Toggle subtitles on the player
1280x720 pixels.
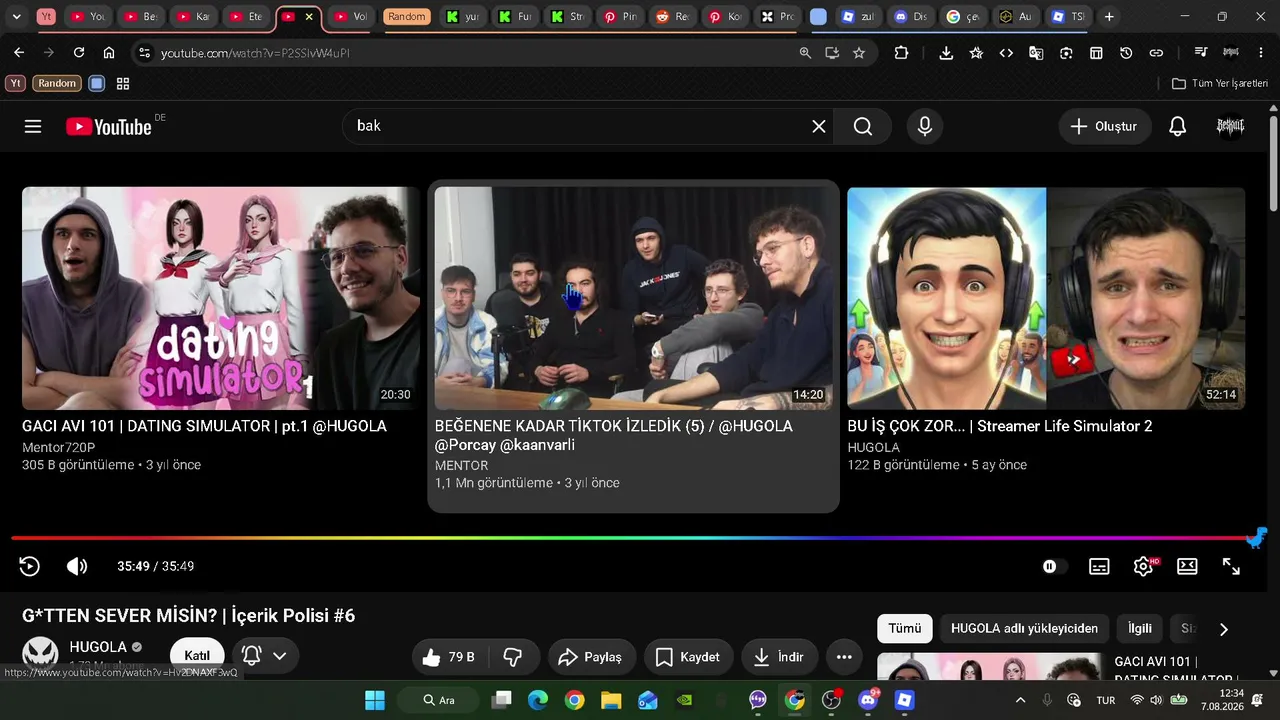coord(1099,566)
